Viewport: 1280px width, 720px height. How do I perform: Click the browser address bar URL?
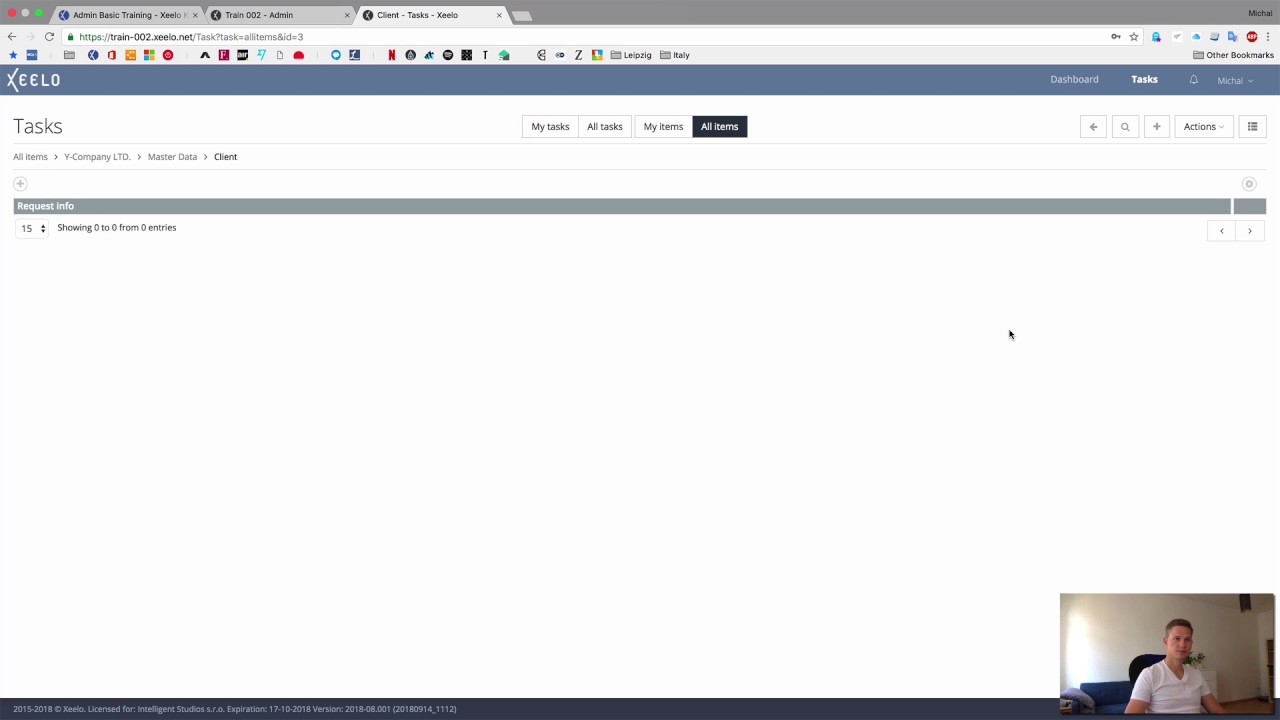pos(191,37)
